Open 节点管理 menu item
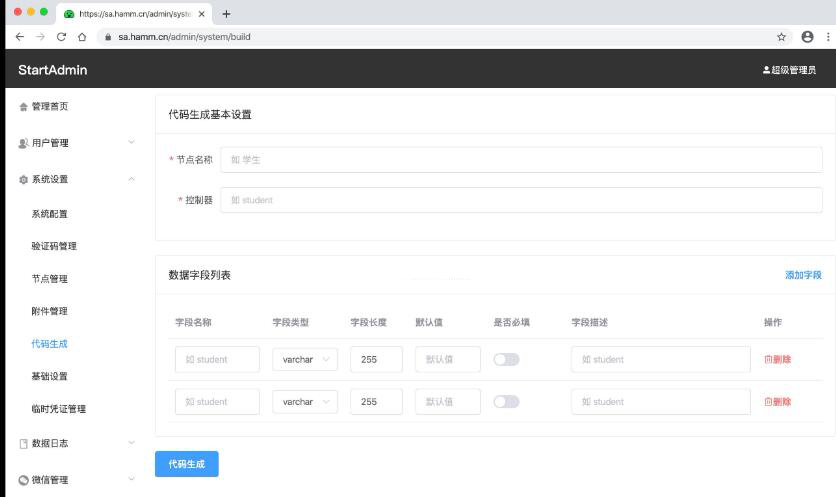Screen dimensions: 836x497 [50, 278]
